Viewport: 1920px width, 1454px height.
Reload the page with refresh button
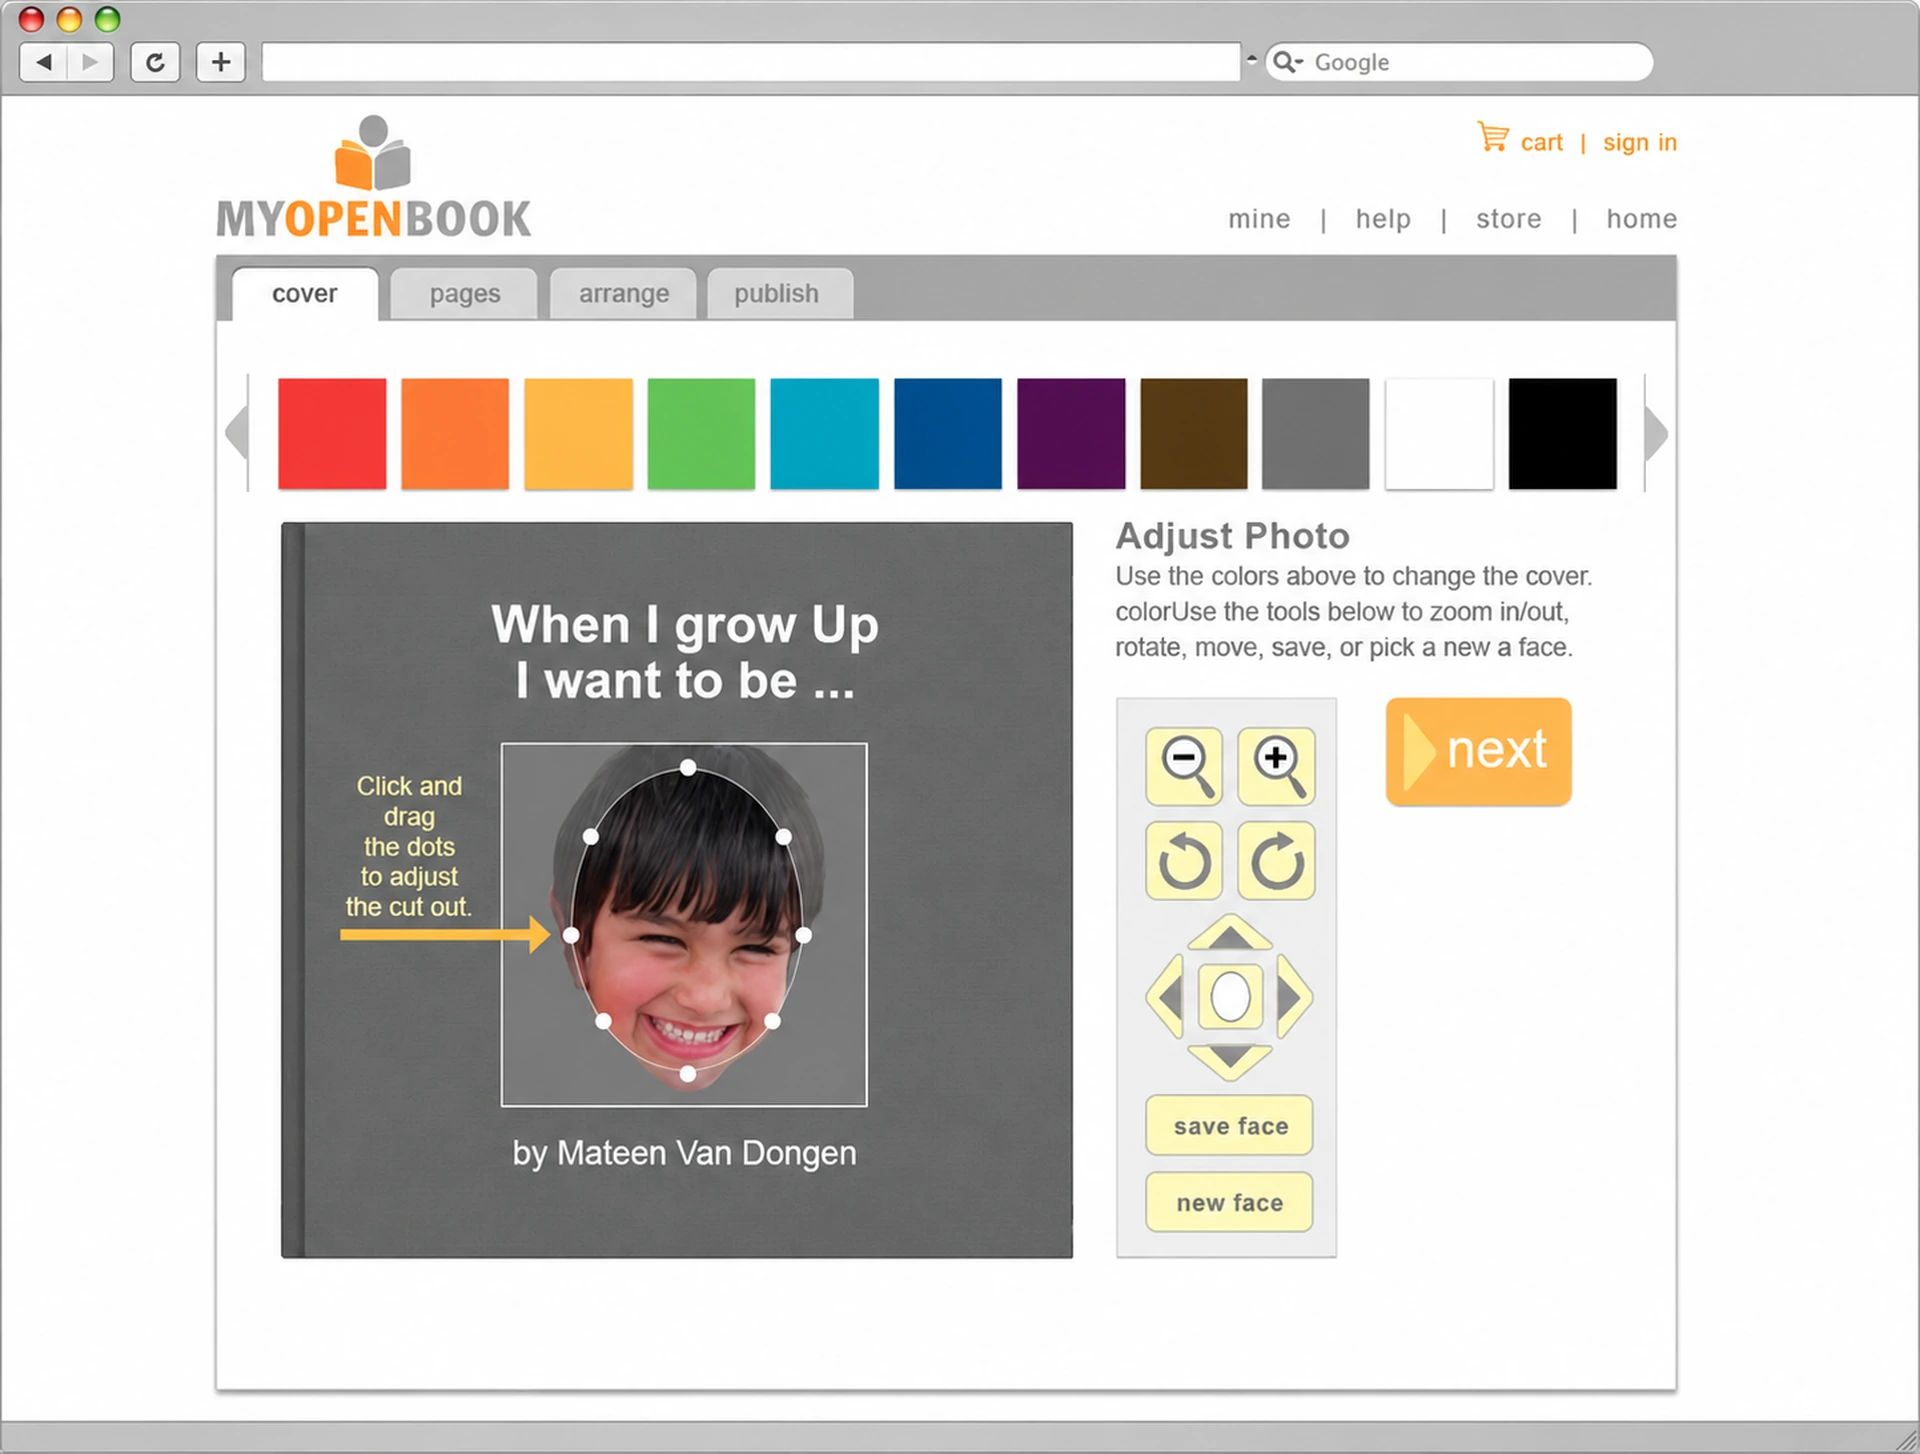(155, 62)
